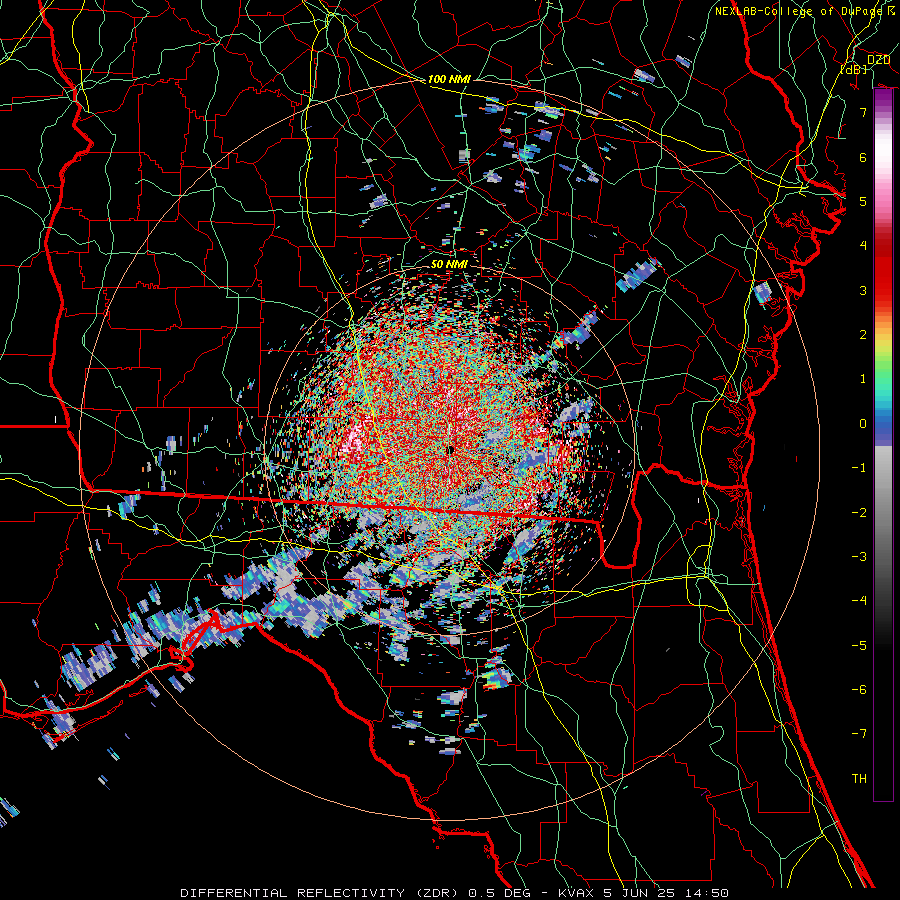Click the 4 value on color scale
Viewport: 900px width, 900px height.
(863, 246)
